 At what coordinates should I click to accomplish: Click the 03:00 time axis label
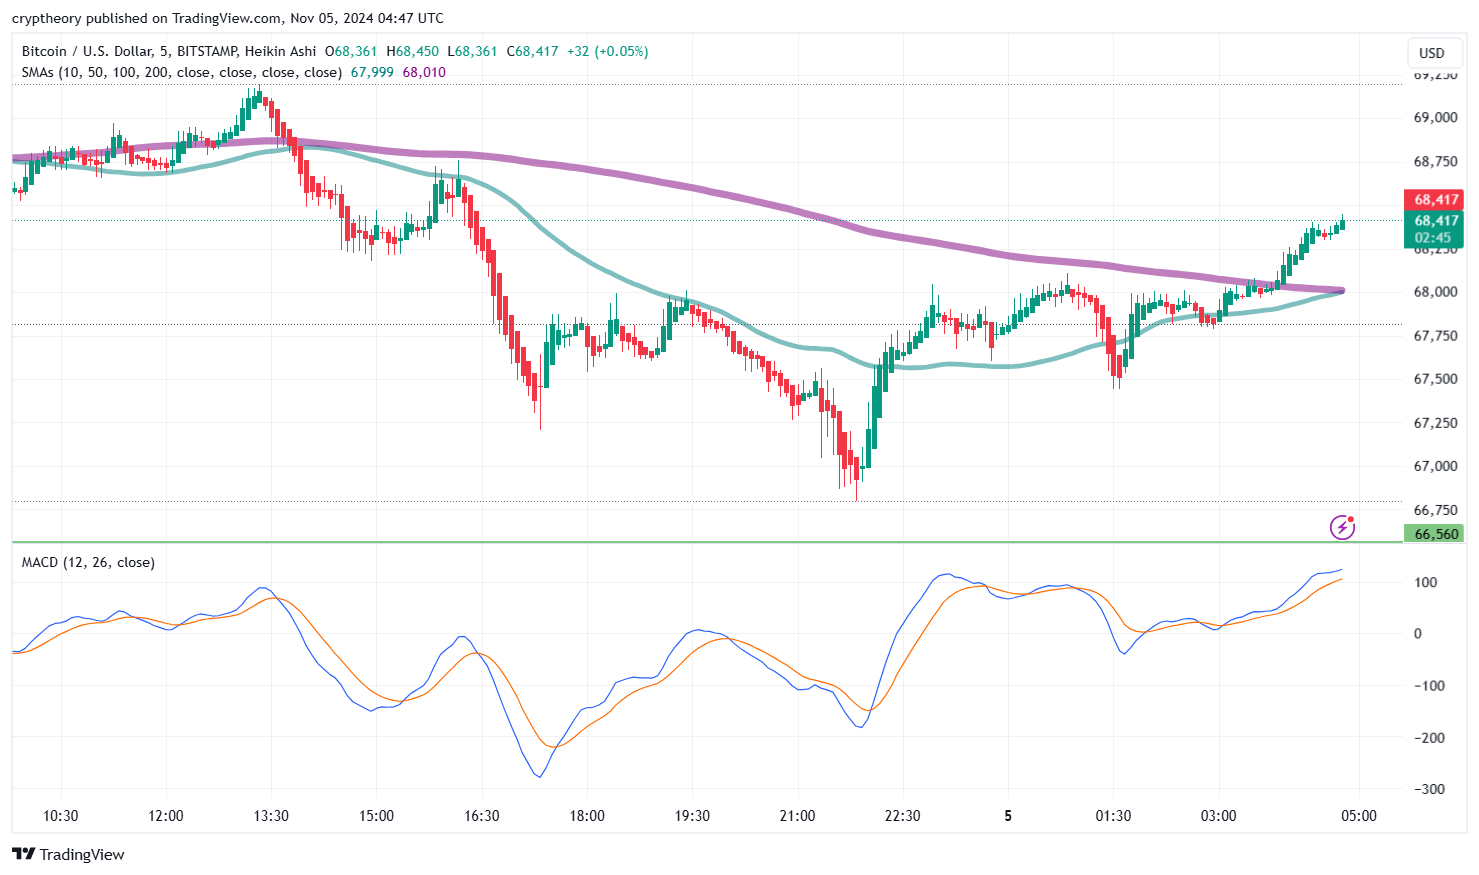point(1218,816)
